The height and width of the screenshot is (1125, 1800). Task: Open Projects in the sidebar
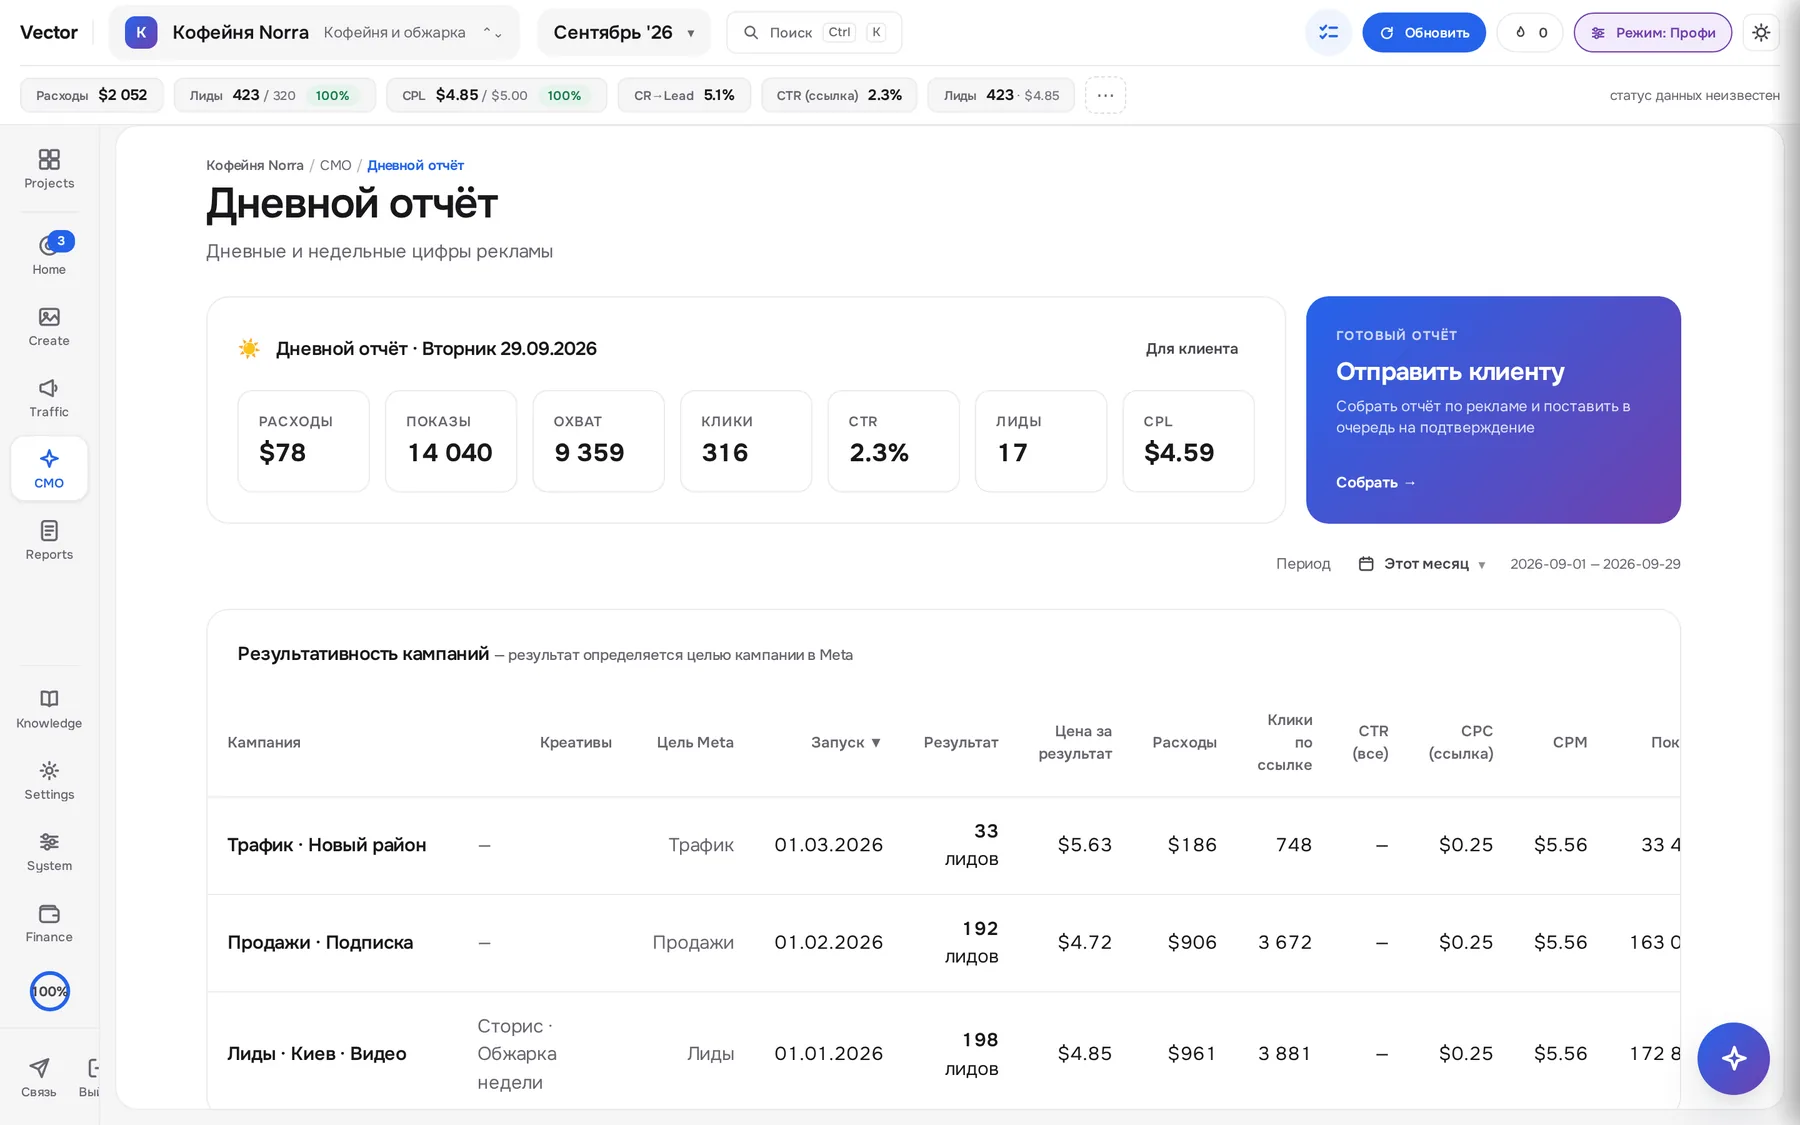[x=49, y=169]
